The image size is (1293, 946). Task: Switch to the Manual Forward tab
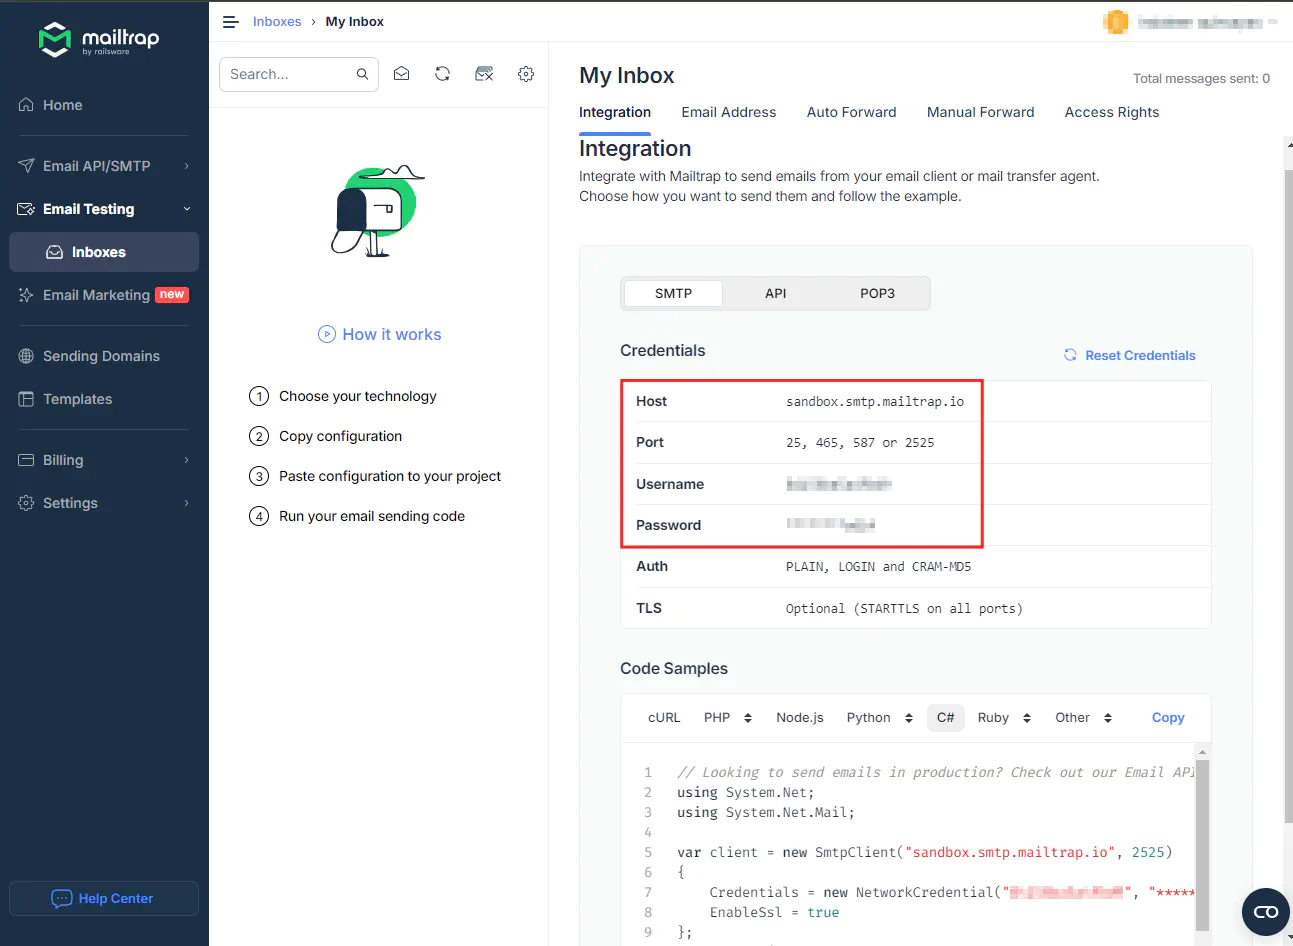pyautogui.click(x=981, y=112)
